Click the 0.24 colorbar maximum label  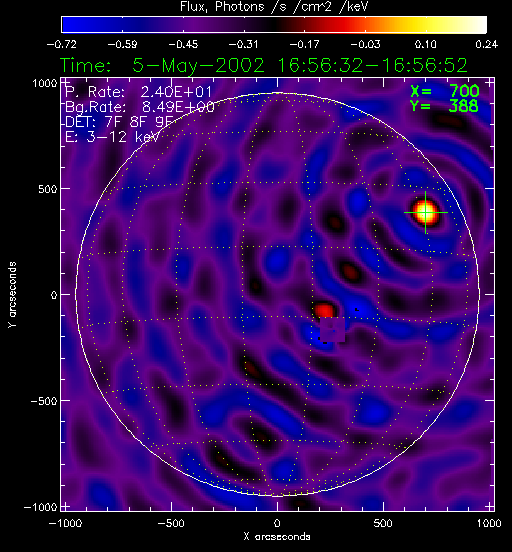(x=486, y=44)
